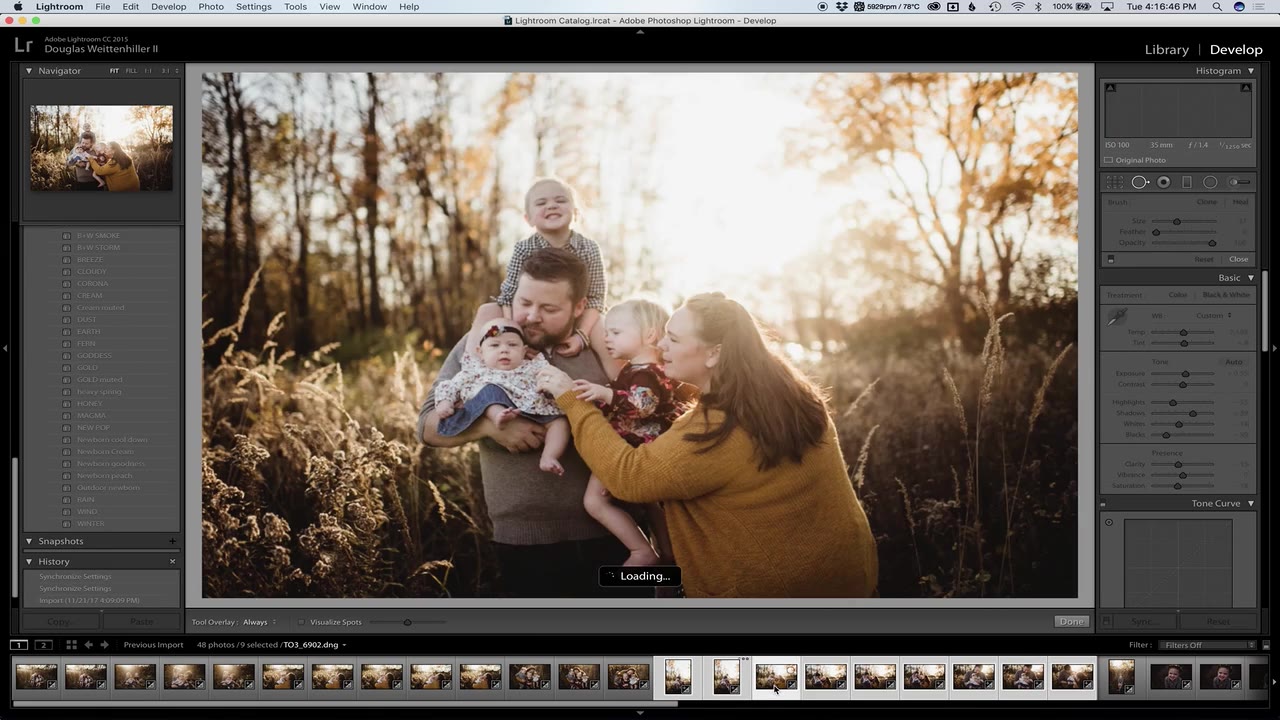Go forward to next photo arrow
1280x720 pixels.
pos(104,645)
